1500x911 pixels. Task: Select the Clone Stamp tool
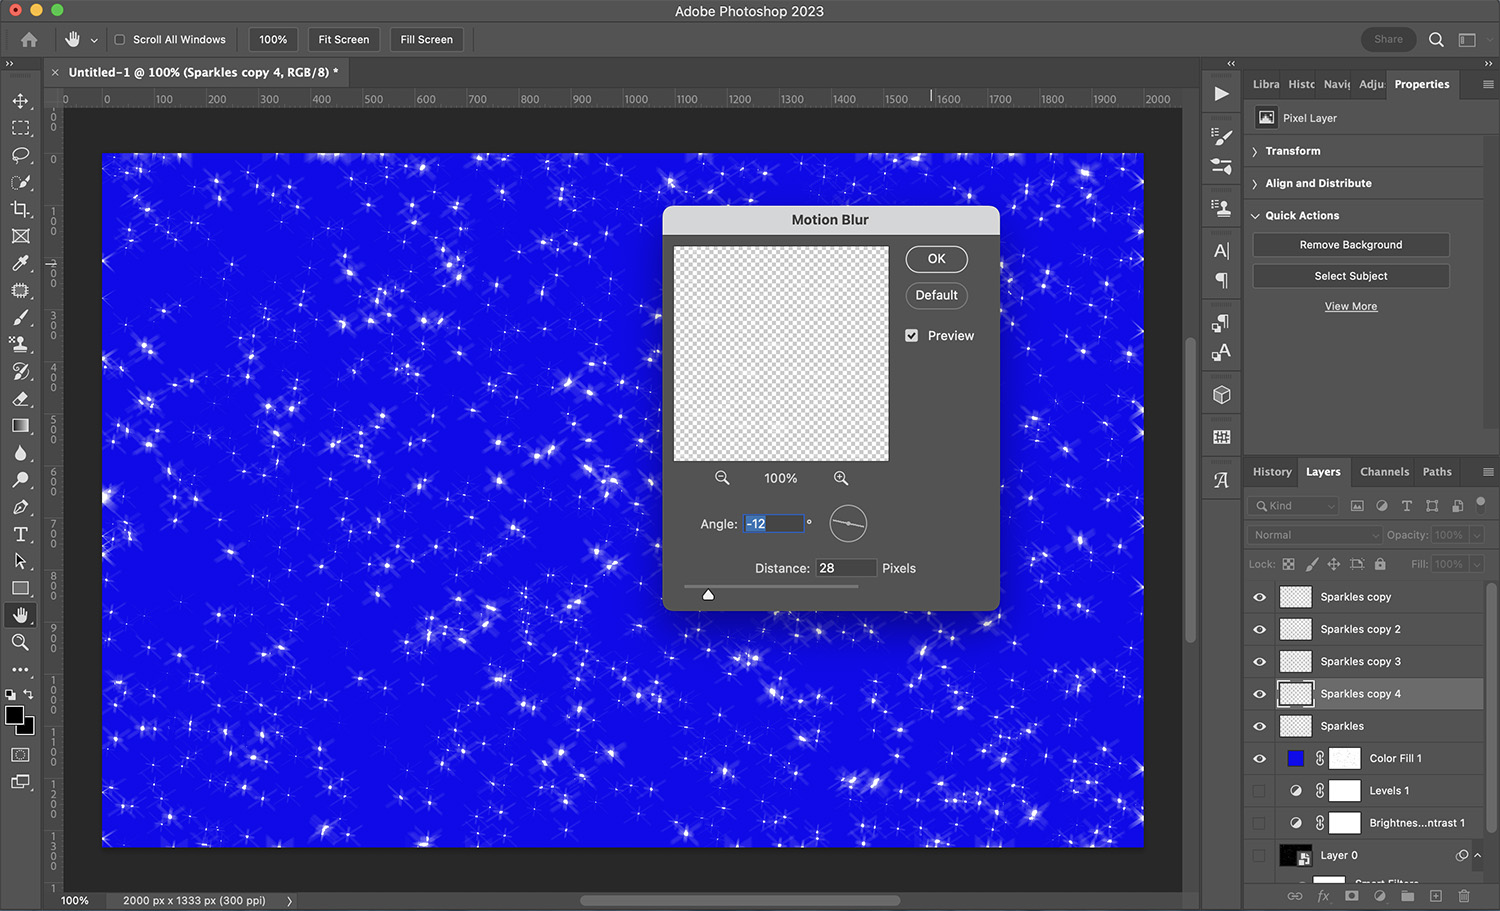click(x=20, y=344)
